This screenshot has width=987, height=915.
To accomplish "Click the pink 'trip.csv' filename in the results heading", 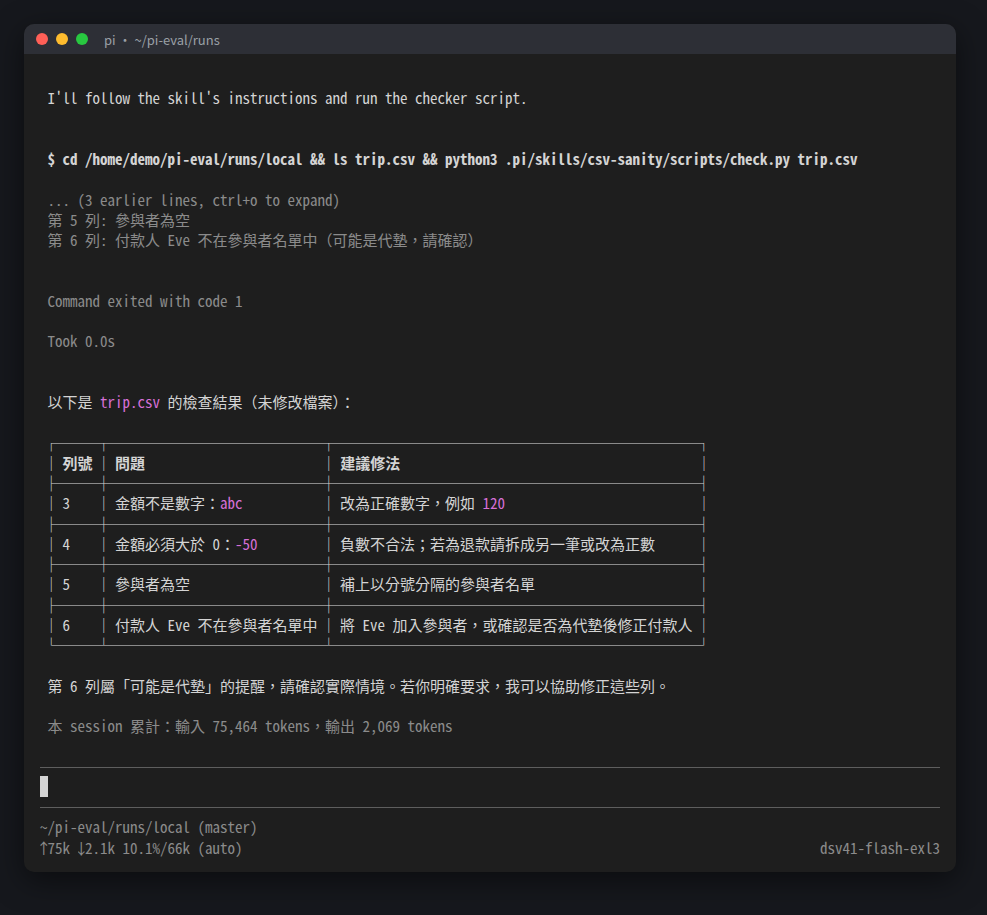I will pos(130,403).
